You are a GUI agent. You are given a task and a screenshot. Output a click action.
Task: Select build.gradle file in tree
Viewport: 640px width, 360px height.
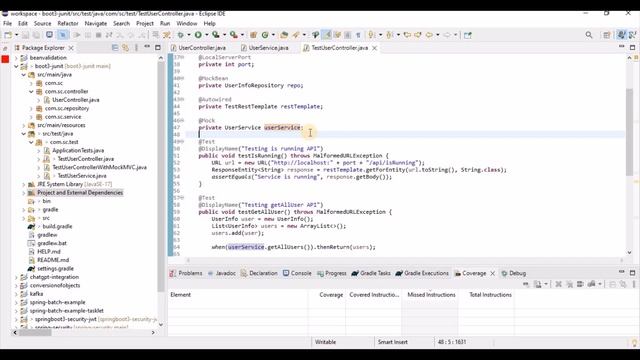[x=57, y=227]
